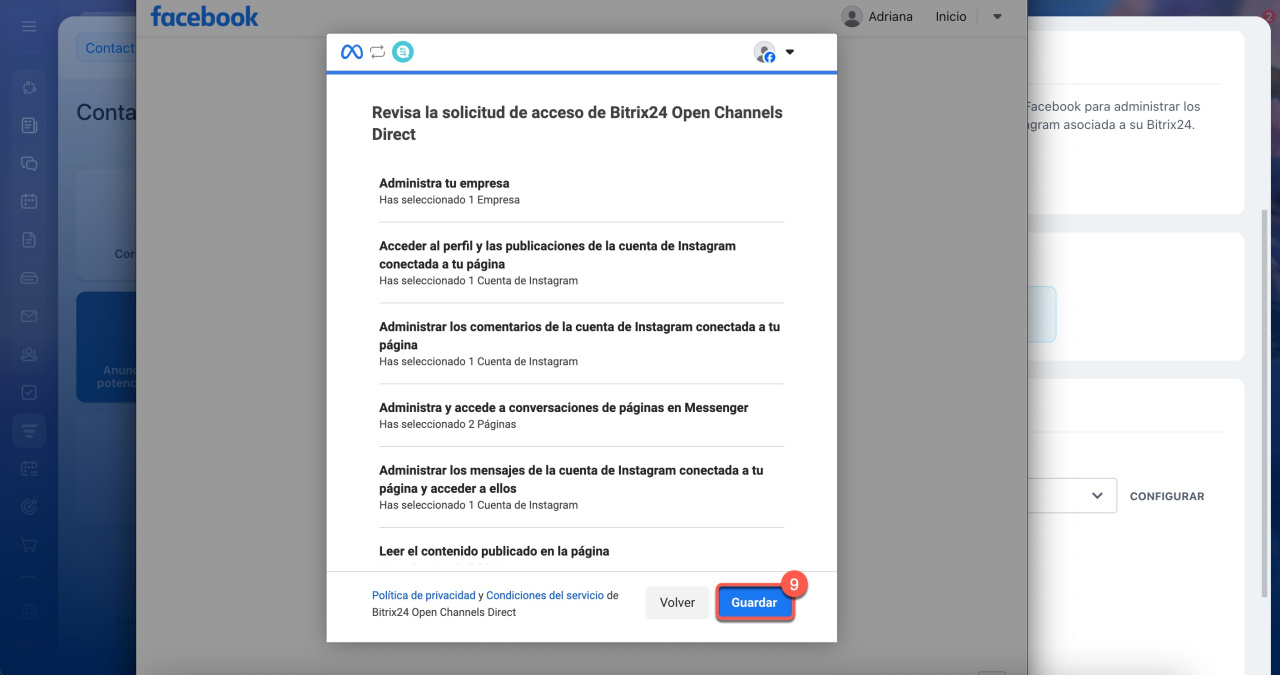The width and height of the screenshot is (1280, 675).
Task: Open the workgroups people icon in sidebar
Action: 29,354
